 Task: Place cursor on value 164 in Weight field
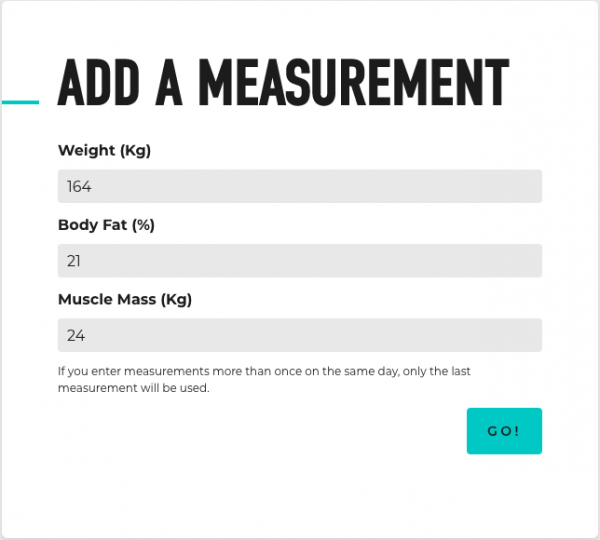(79, 187)
